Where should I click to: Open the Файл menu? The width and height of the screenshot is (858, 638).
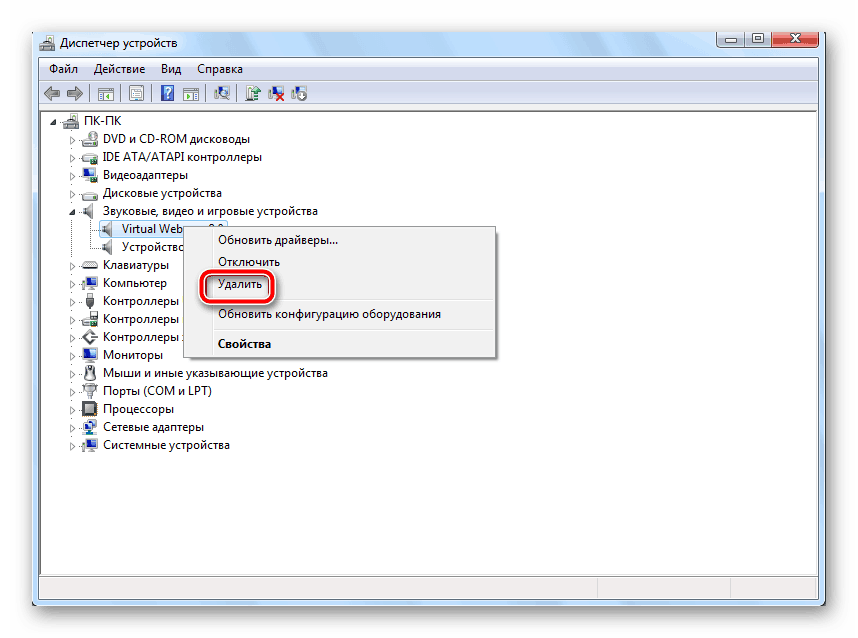(63, 69)
